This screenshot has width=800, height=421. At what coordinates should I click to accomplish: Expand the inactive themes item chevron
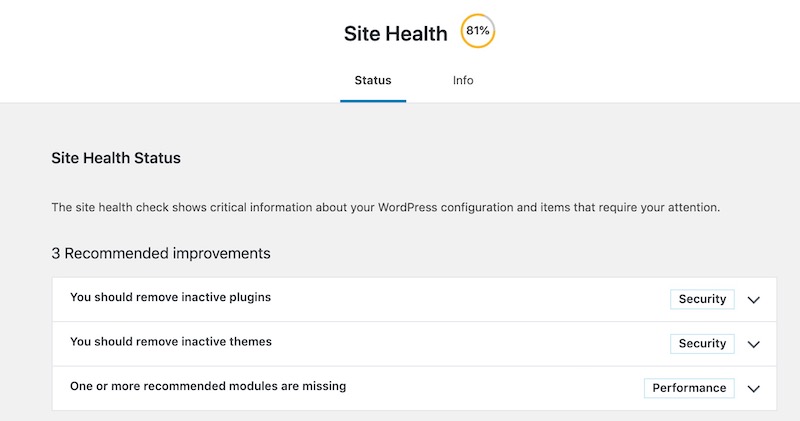pyautogui.click(x=754, y=344)
